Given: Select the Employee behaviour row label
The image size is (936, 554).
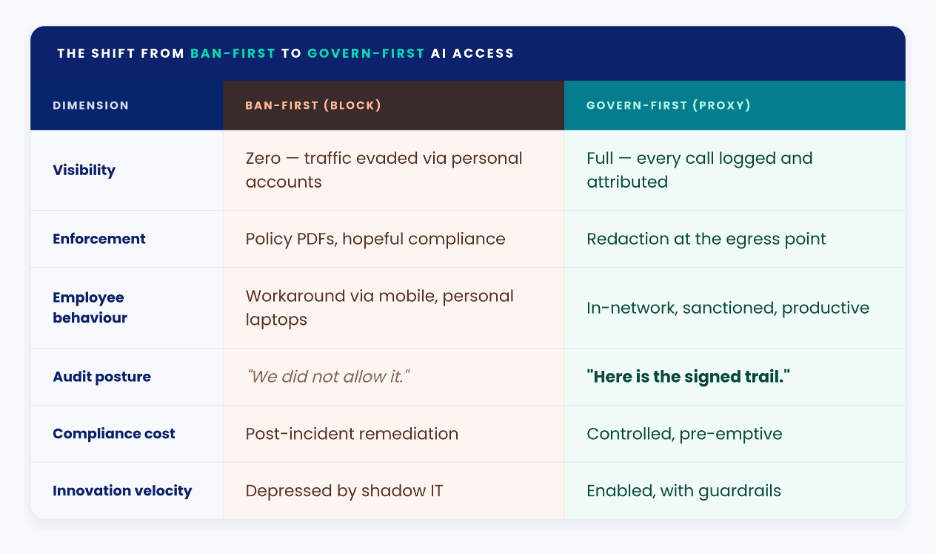Looking at the screenshot, I should [x=90, y=307].
